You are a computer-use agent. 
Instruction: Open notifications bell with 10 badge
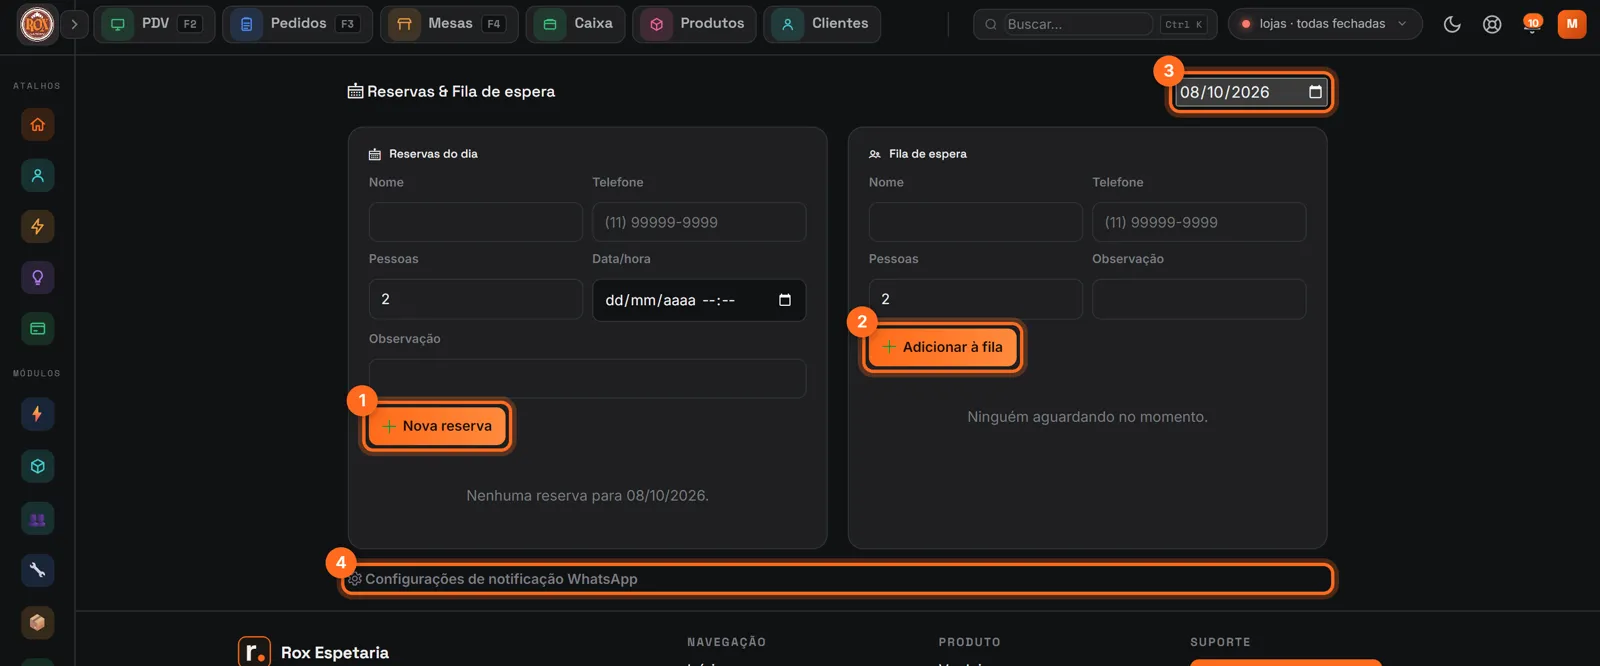[1531, 24]
